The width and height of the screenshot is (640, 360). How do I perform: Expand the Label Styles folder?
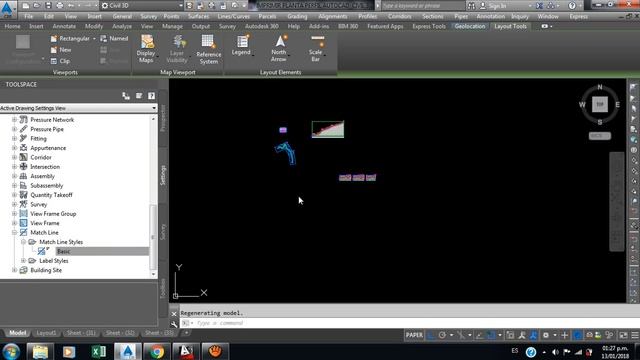23,260
